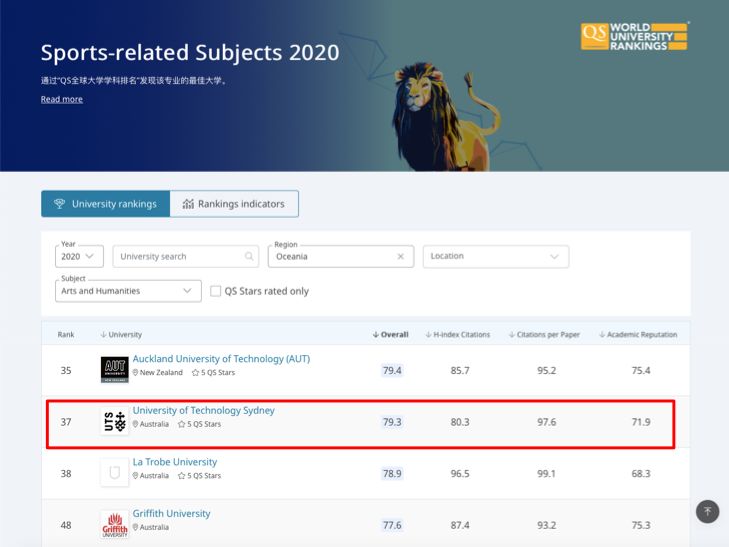Click Australia location under University of Technology Sydney
The height and width of the screenshot is (547, 729).
click(x=151, y=424)
